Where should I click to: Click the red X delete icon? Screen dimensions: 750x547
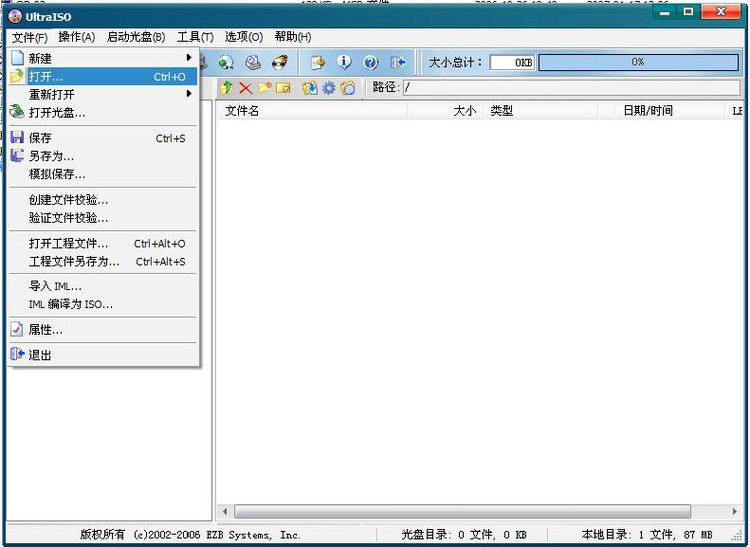click(245, 88)
